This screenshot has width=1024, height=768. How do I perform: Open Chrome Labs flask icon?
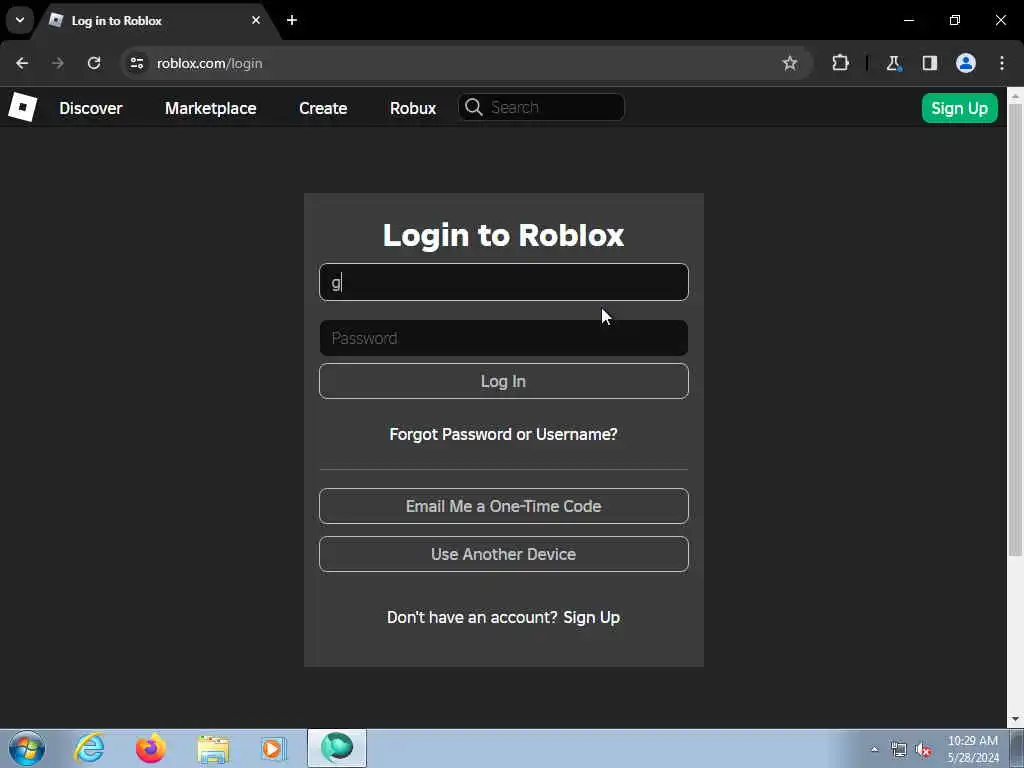coord(893,63)
